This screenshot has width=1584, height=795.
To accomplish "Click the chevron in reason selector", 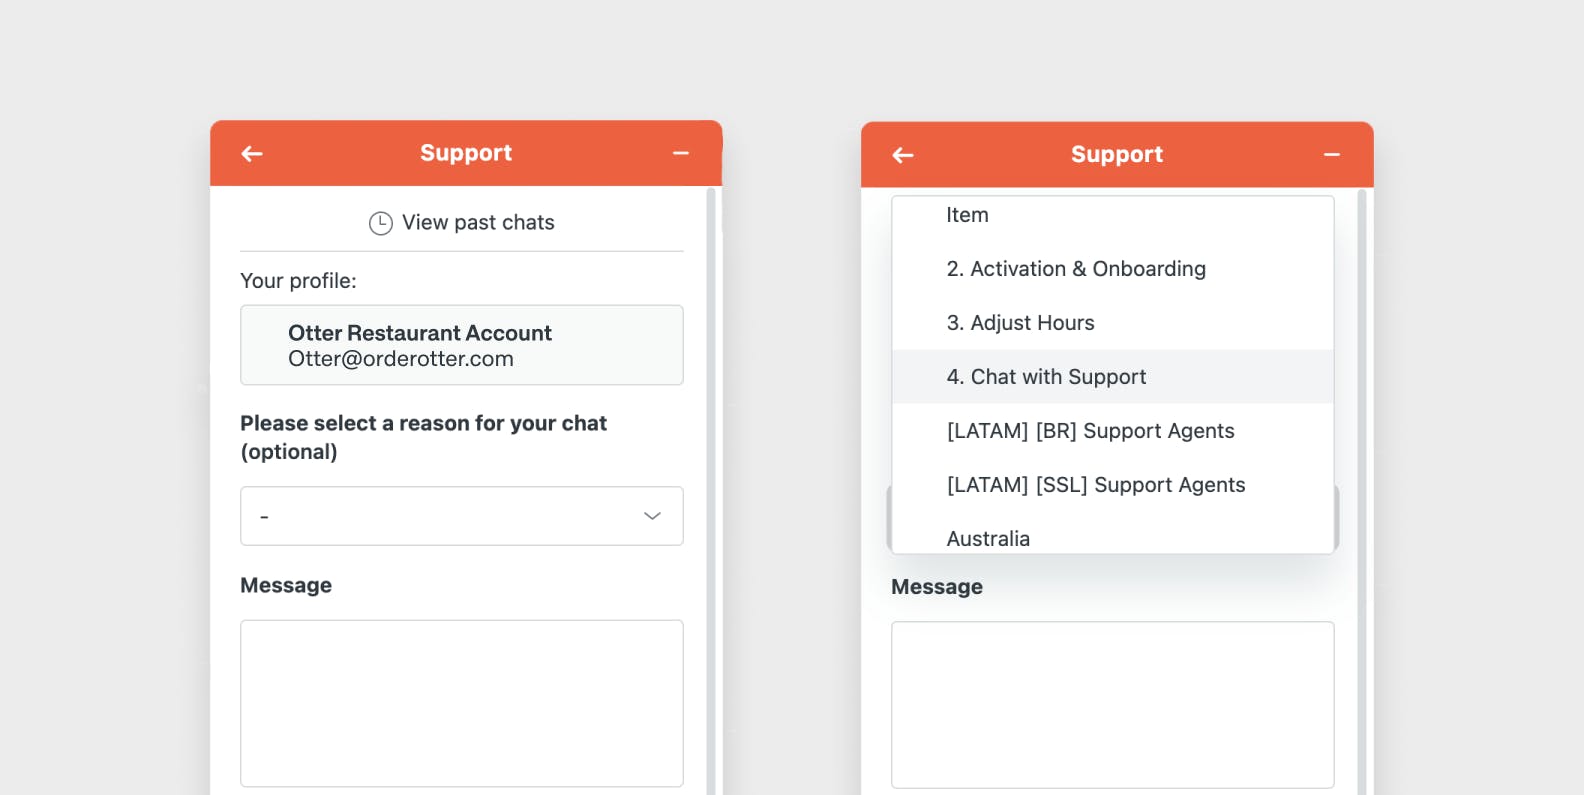I will (652, 516).
